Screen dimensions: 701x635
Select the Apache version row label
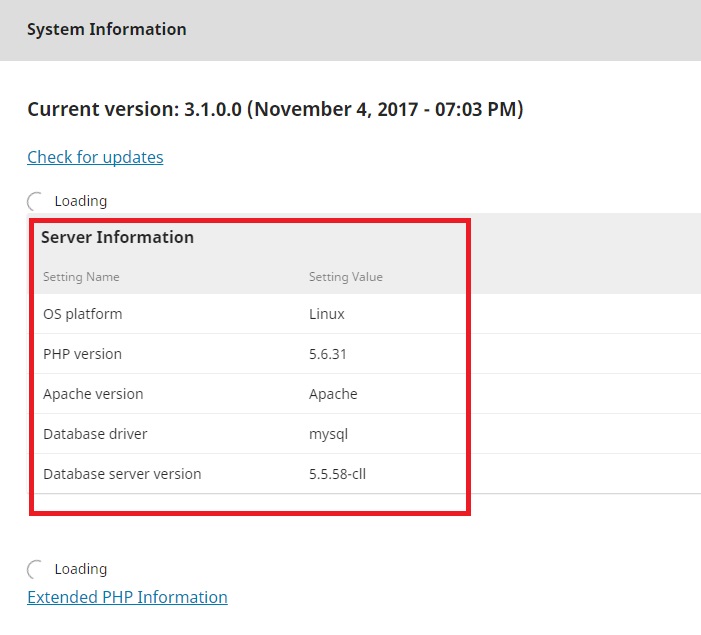[x=93, y=394]
